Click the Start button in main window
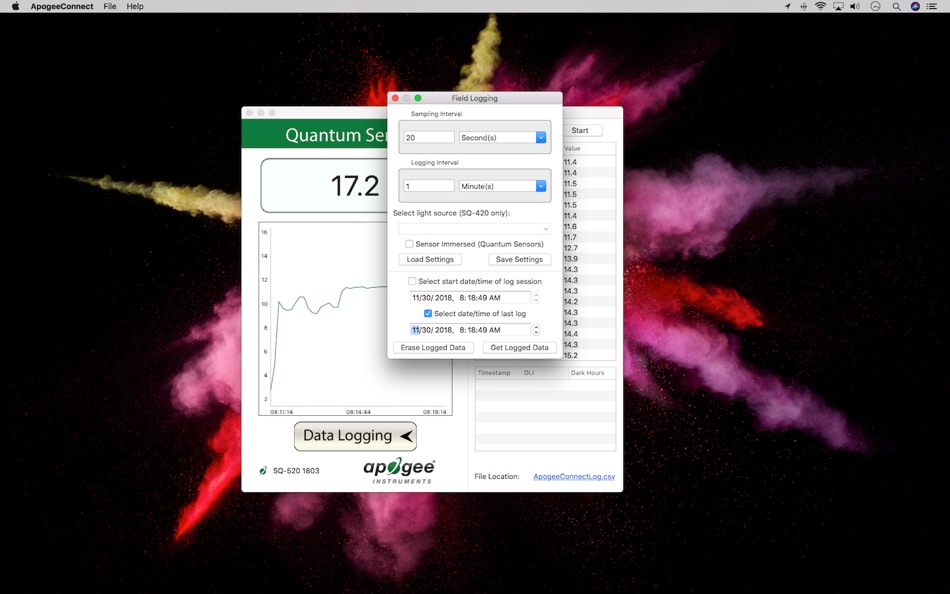Screen dimensions: 950x594 [x=580, y=130]
